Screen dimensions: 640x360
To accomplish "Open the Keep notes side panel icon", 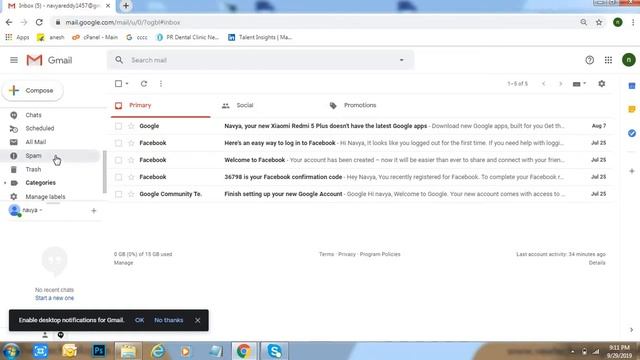I will 631,109.
